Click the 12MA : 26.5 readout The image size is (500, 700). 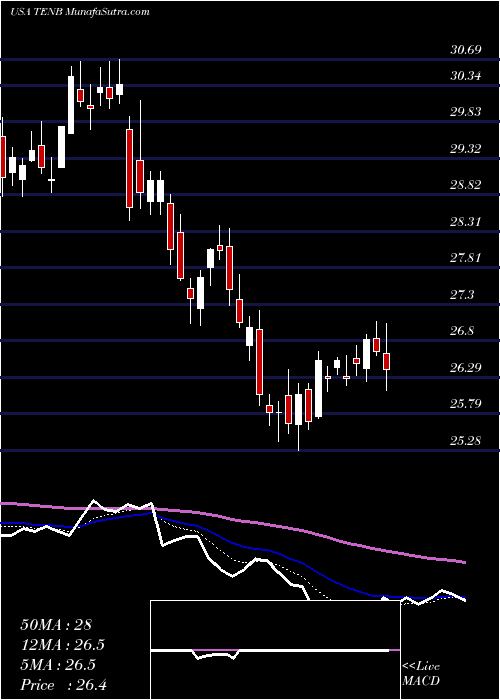pos(63,645)
